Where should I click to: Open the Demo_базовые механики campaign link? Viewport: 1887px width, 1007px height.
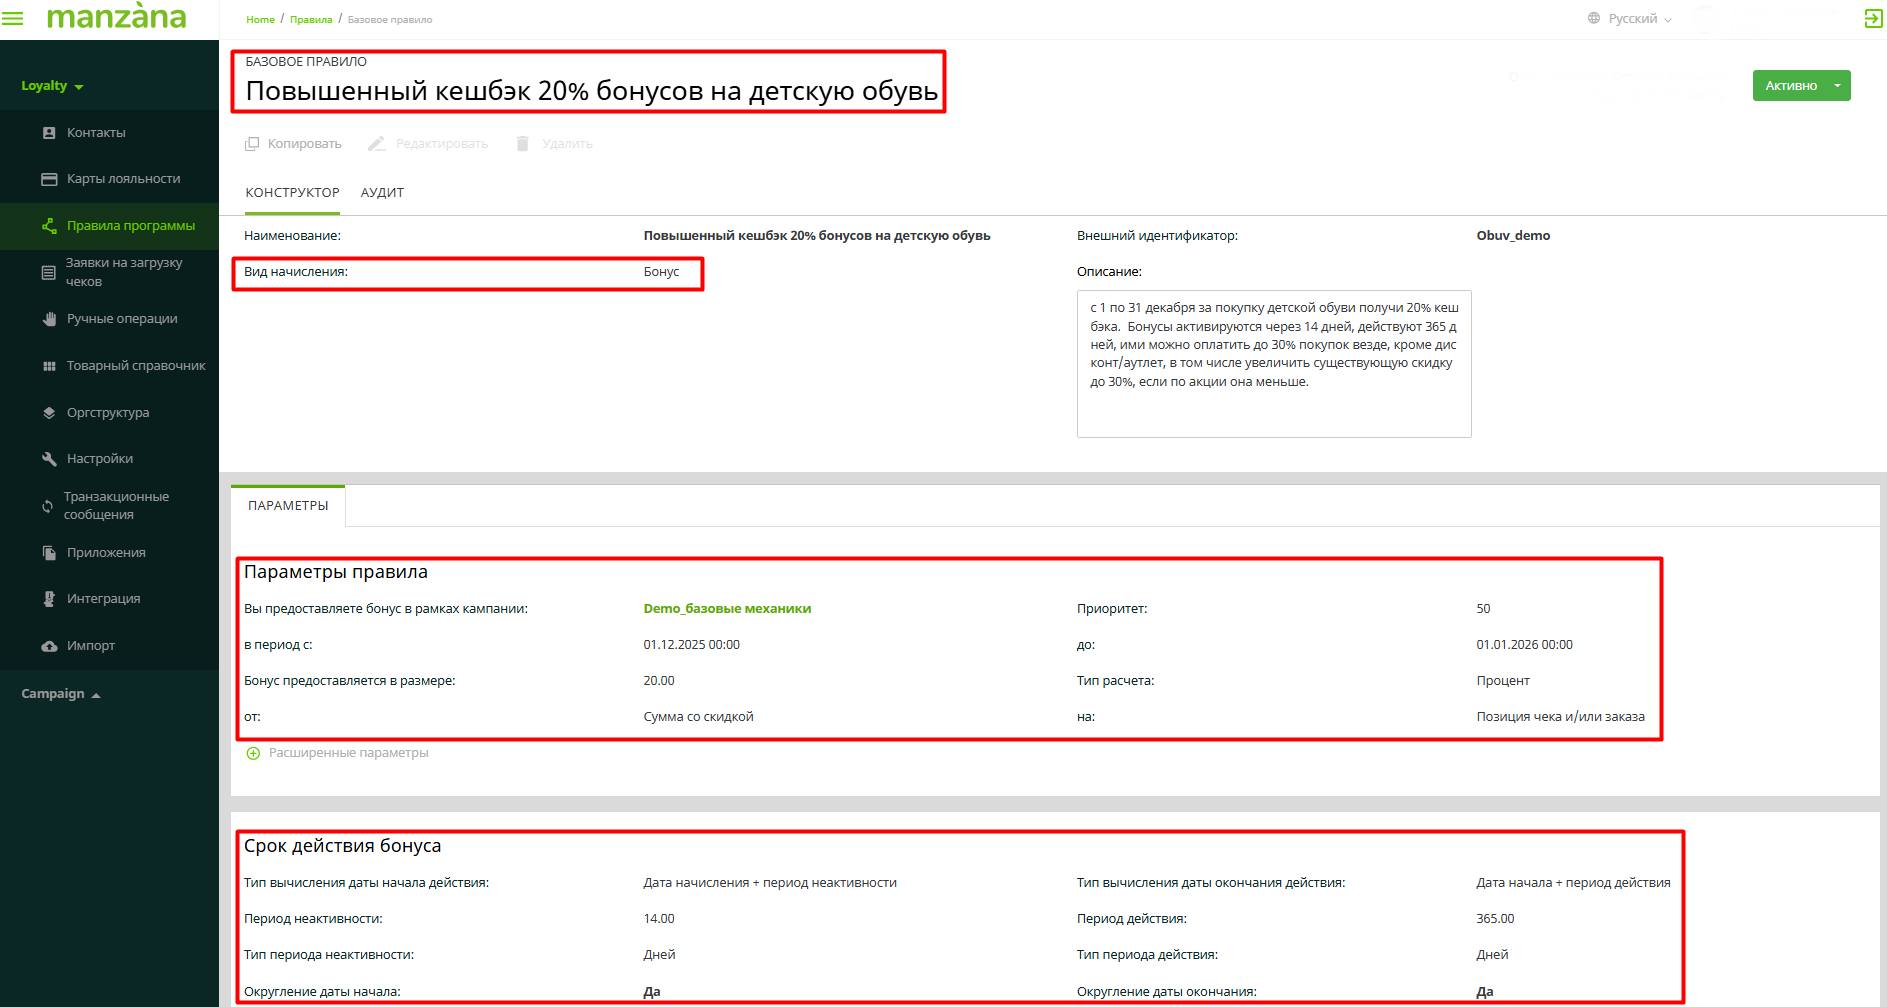click(x=727, y=609)
